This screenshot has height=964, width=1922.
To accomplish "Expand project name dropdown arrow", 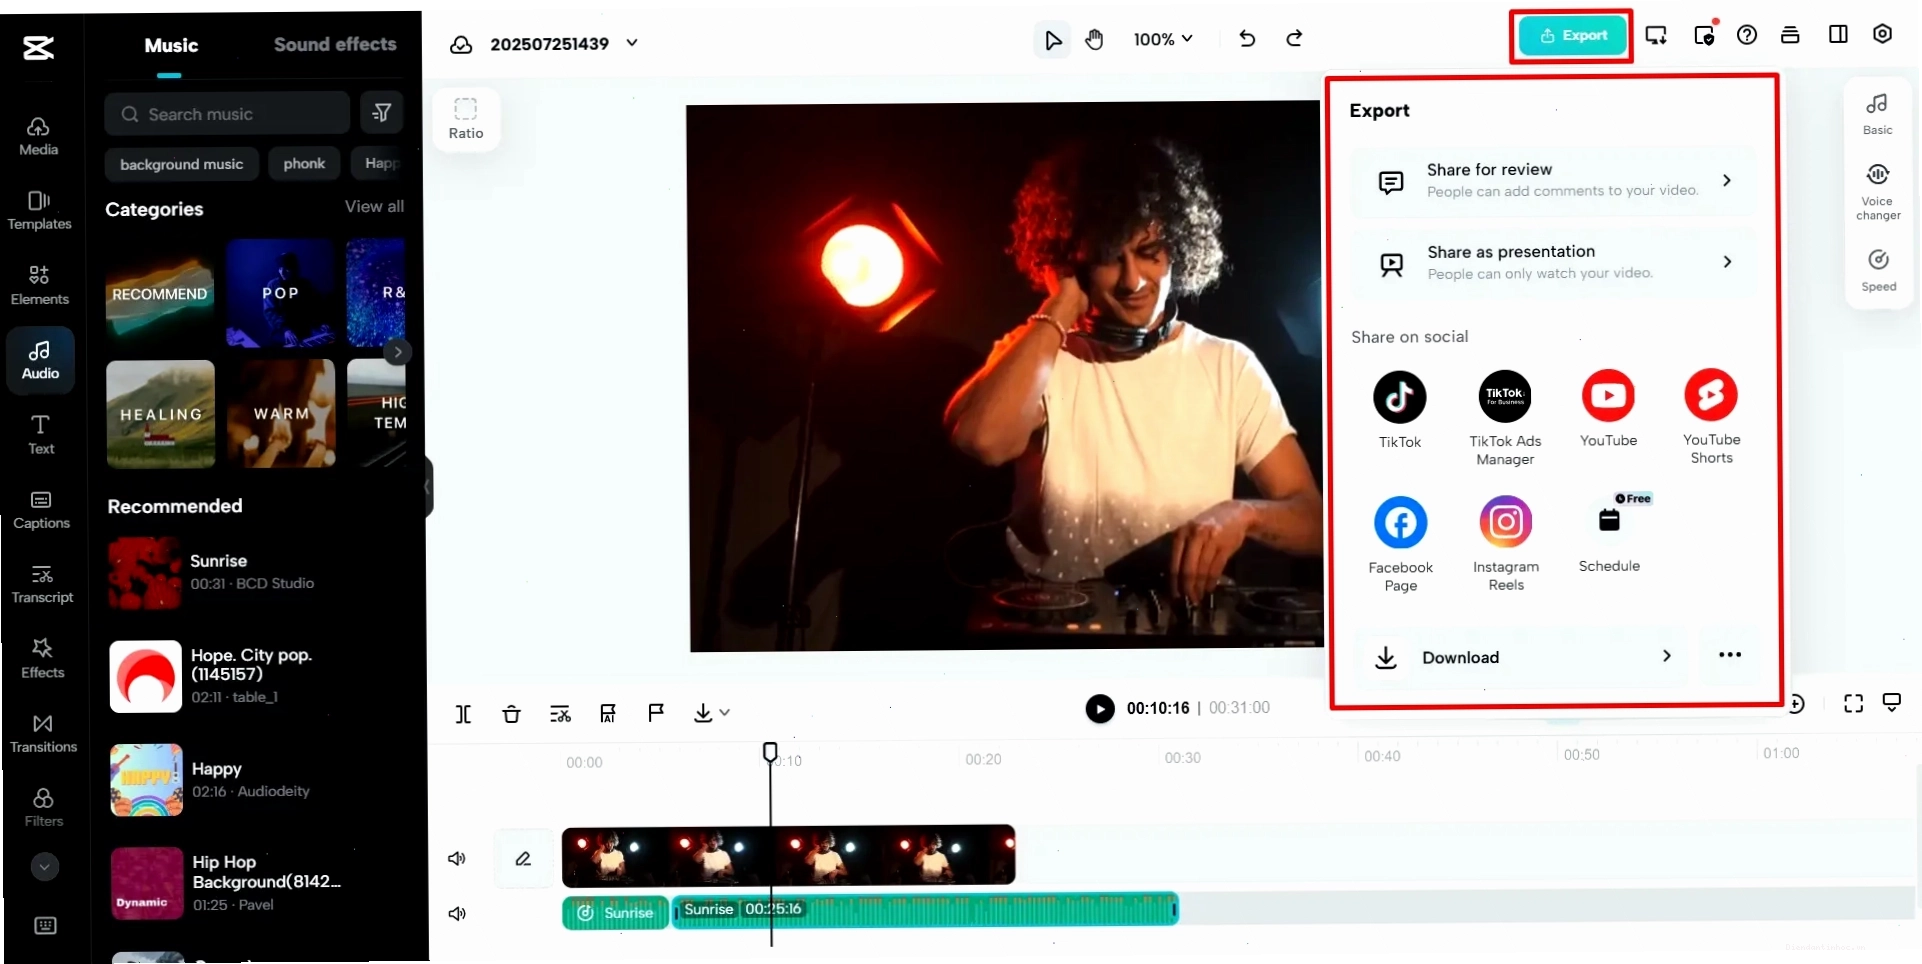I will [632, 43].
